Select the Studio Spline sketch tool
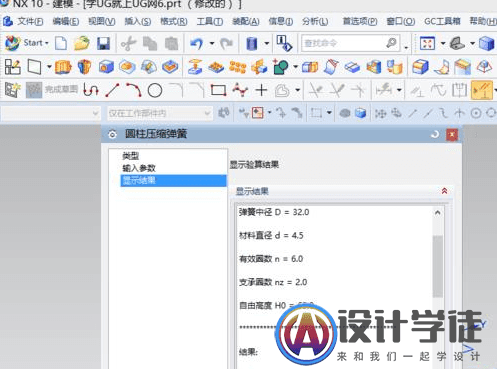The height and width of the screenshot is (369, 498). [240, 90]
